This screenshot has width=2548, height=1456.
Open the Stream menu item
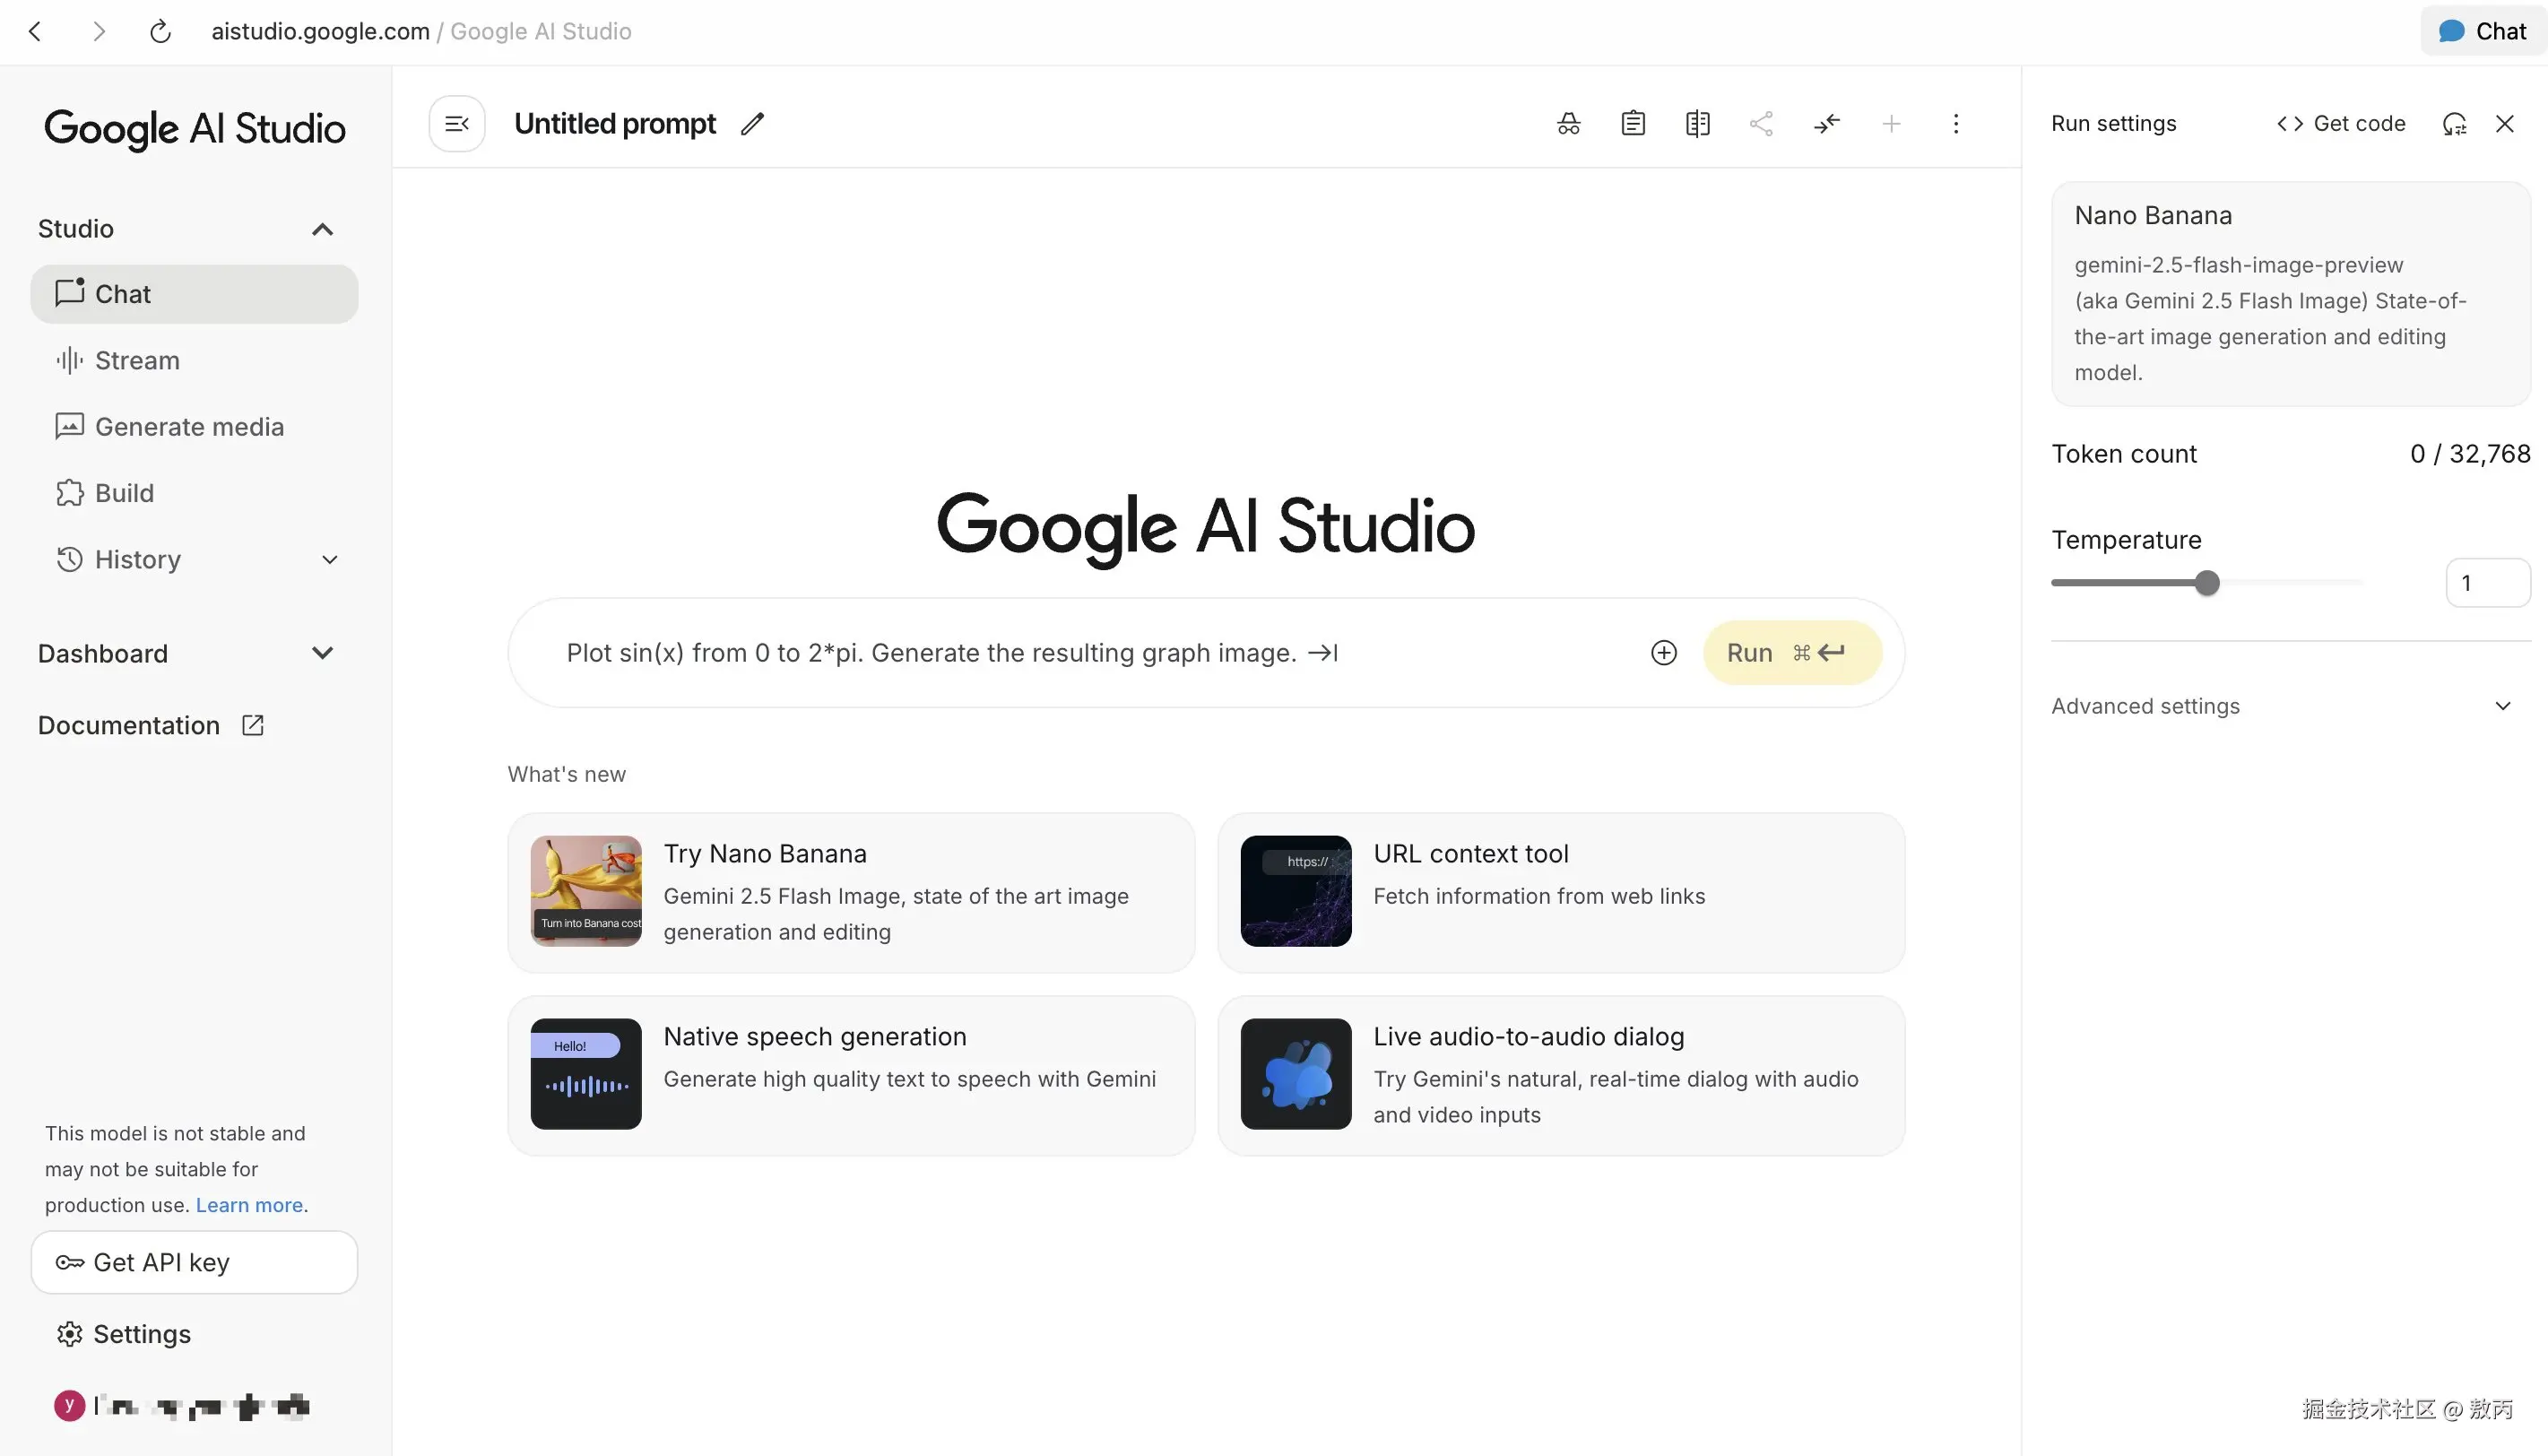tap(137, 361)
